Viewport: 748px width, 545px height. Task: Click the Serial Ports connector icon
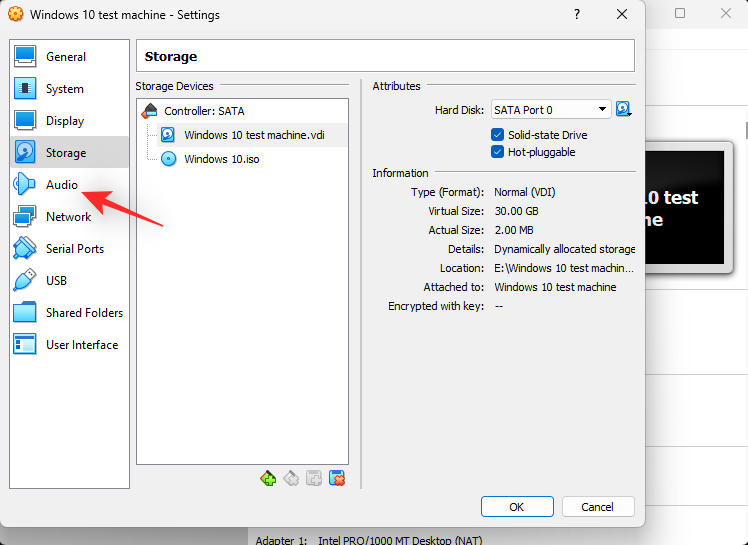(x=25, y=249)
